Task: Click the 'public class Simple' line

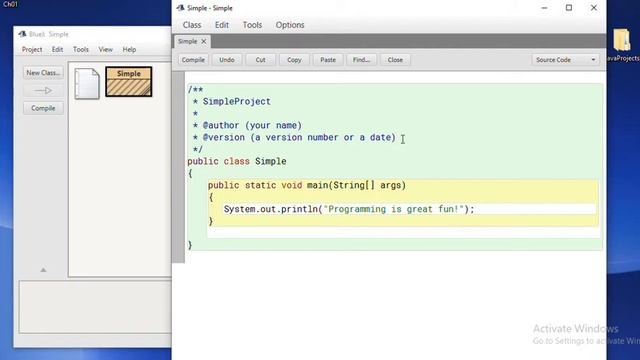Action: point(237,161)
